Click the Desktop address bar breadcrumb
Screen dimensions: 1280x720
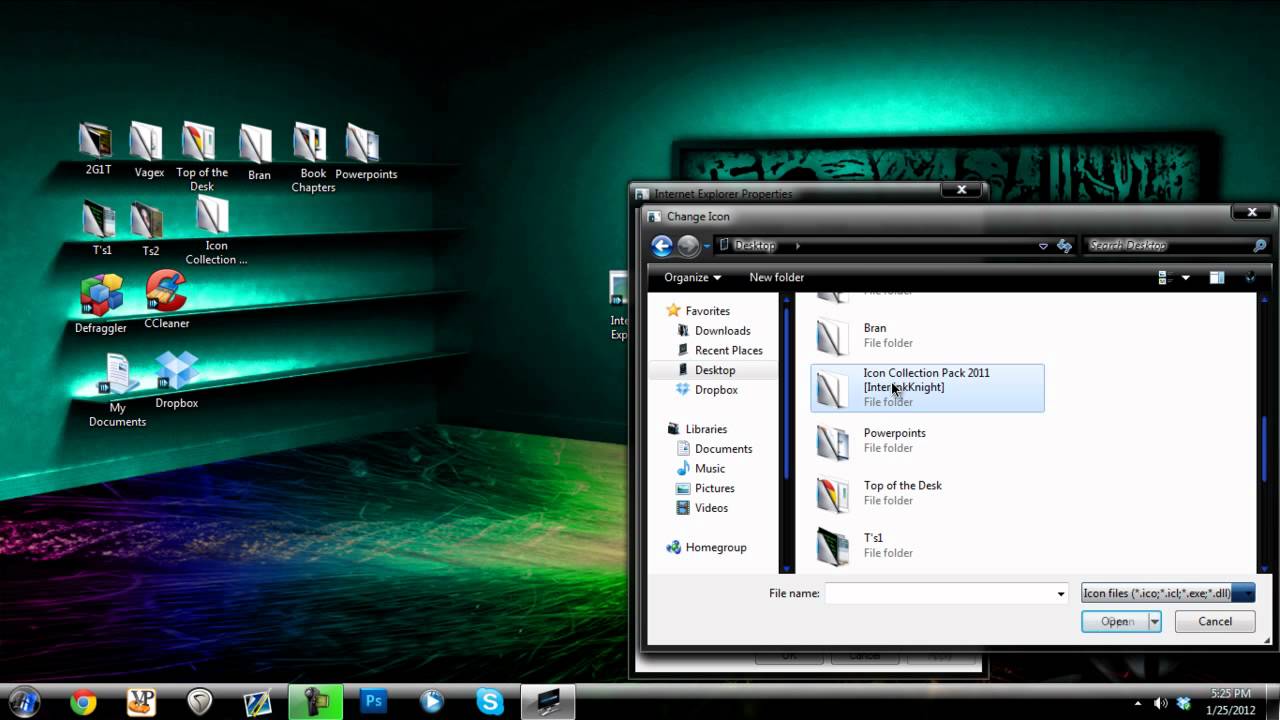[754, 245]
